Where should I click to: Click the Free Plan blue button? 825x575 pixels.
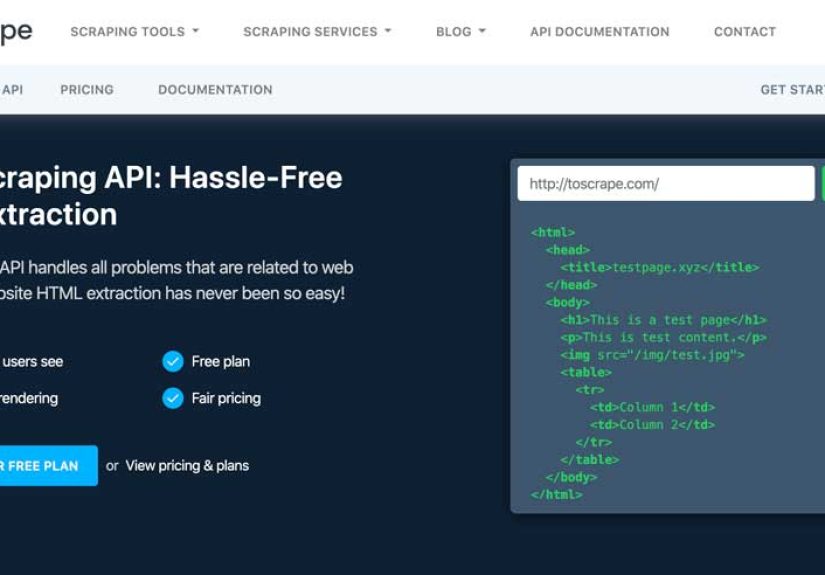tap(48, 466)
